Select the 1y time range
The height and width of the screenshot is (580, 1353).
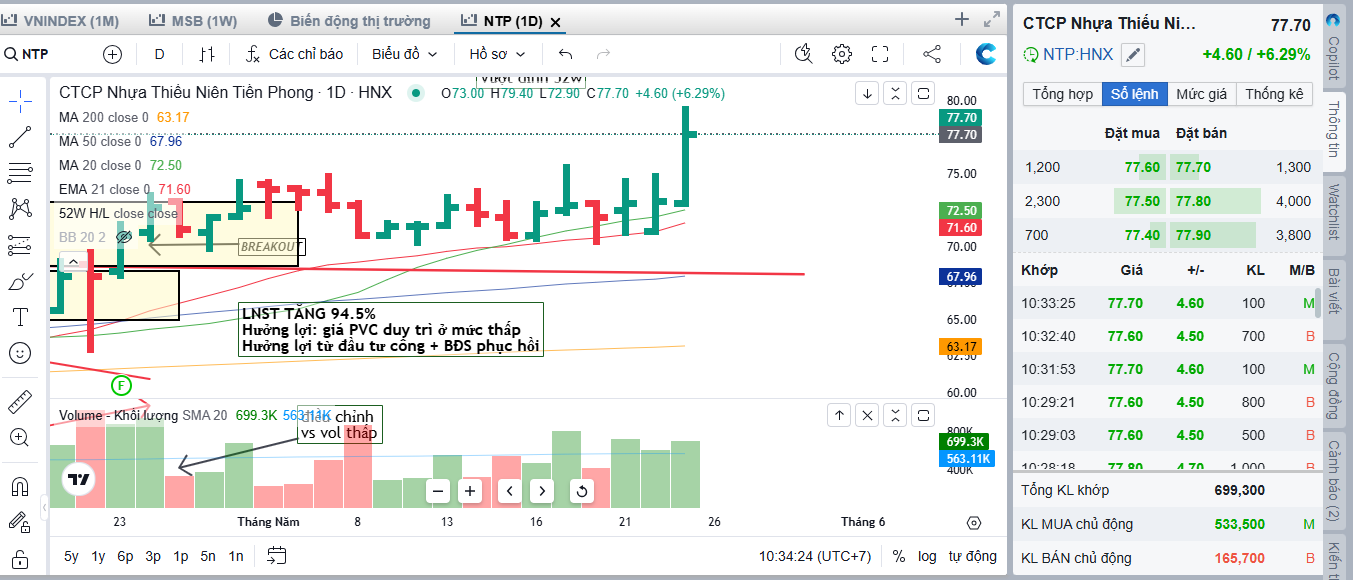[x=98, y=556]
